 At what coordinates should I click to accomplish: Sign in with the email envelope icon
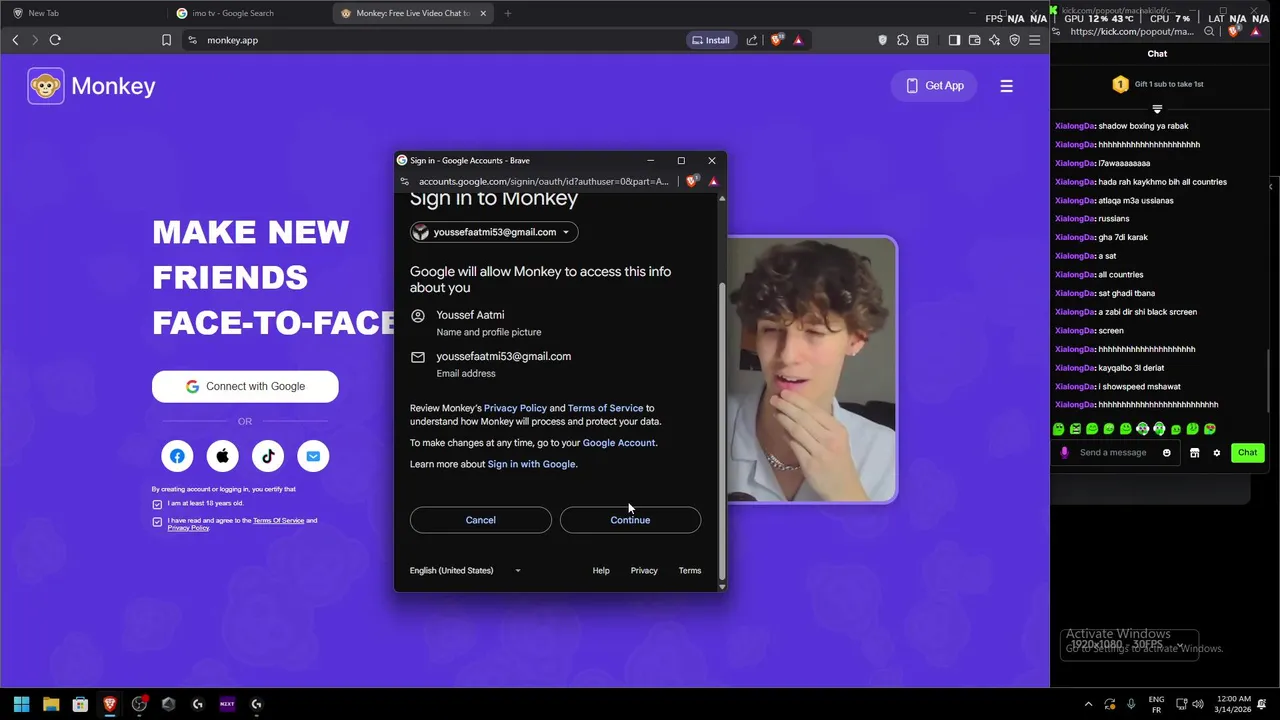point(313,456)
